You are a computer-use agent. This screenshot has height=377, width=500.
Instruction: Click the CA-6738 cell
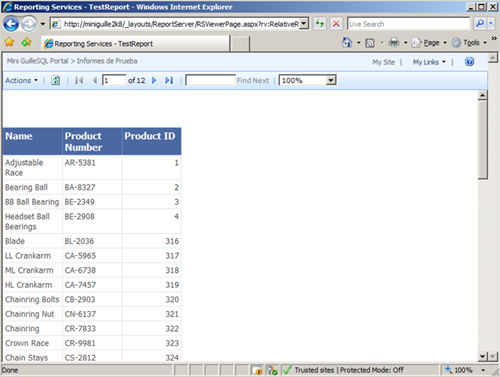[x=92, y=270]
